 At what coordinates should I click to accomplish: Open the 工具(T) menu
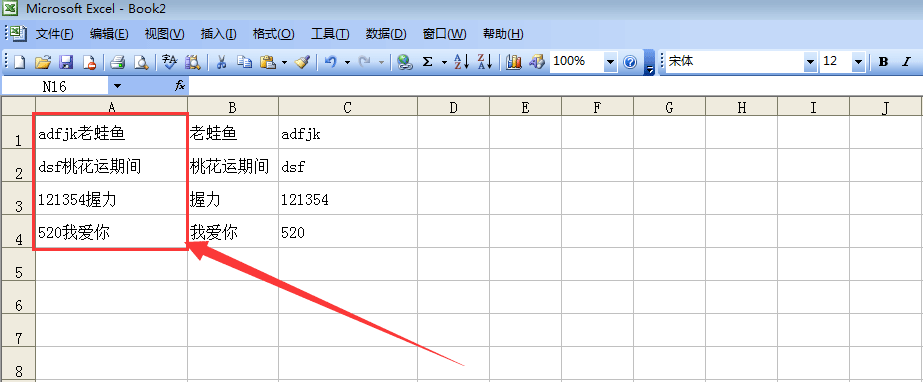(x=330, y=34)
